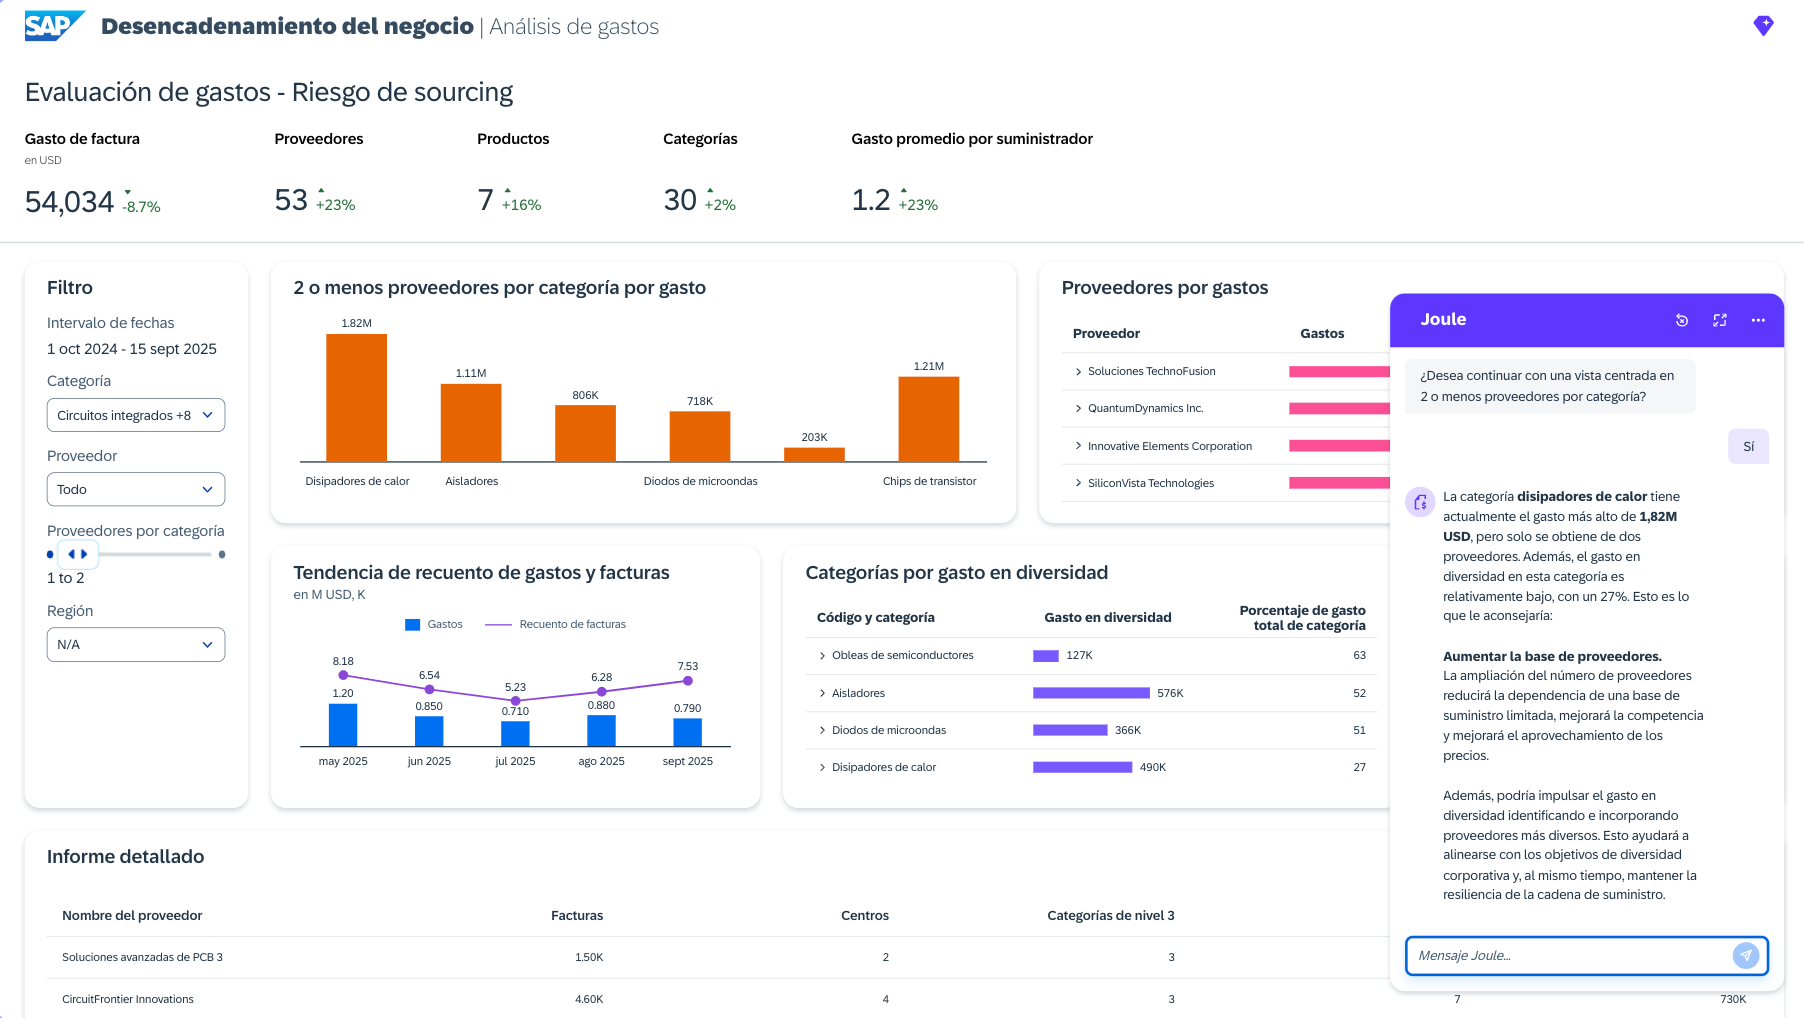Sort by Proveedor column header
This screenshot has height=1018, width=1804.
point(1106,334)
